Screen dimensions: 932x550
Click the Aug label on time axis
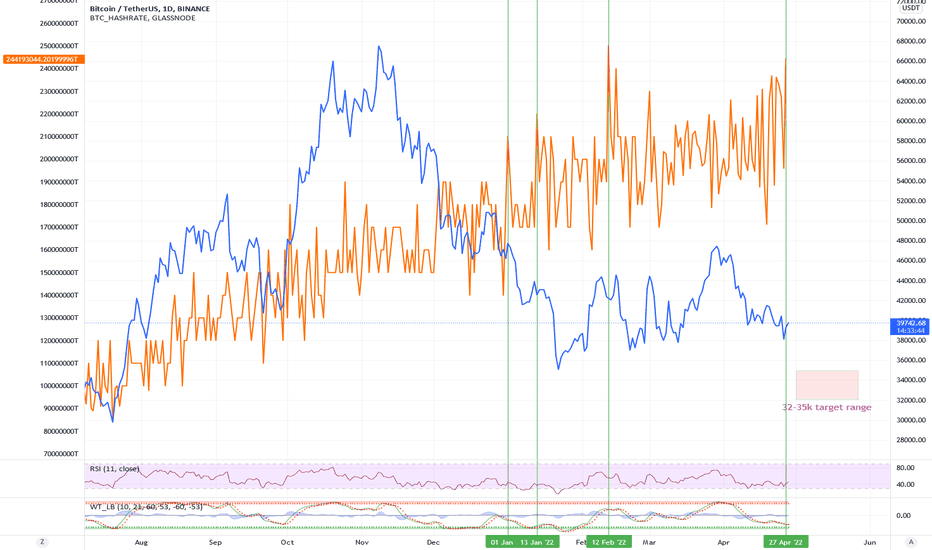[x=141, y=542]
